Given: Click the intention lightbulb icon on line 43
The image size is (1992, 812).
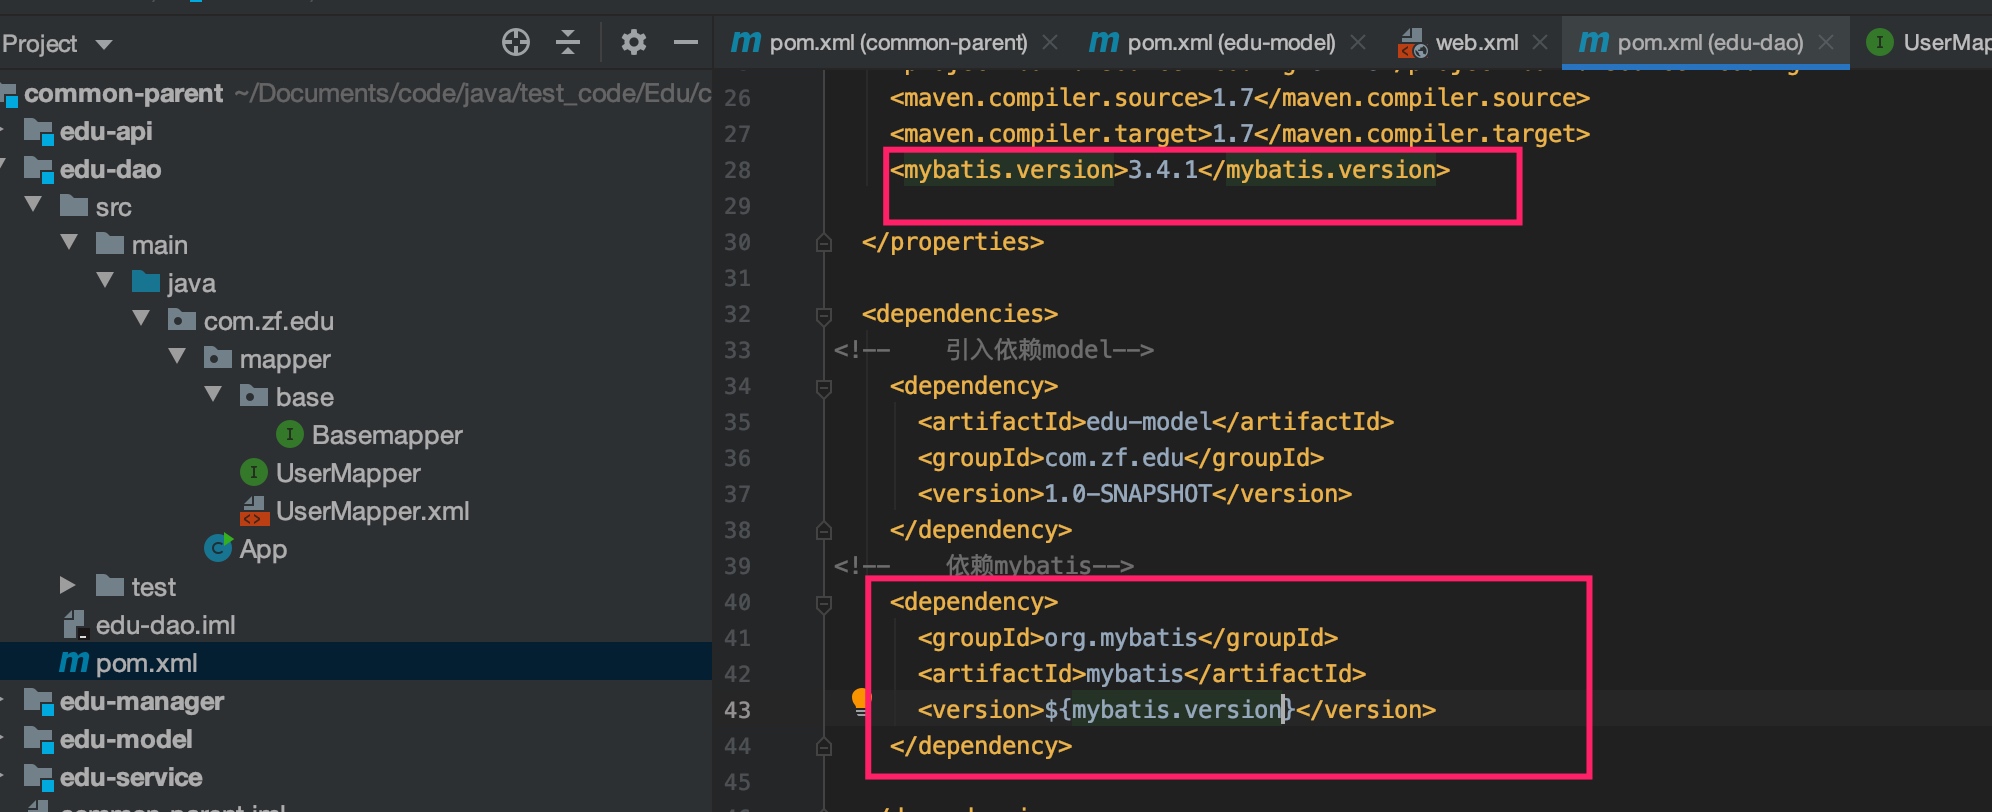Looking at the screenshot, I should coord(860,700).
